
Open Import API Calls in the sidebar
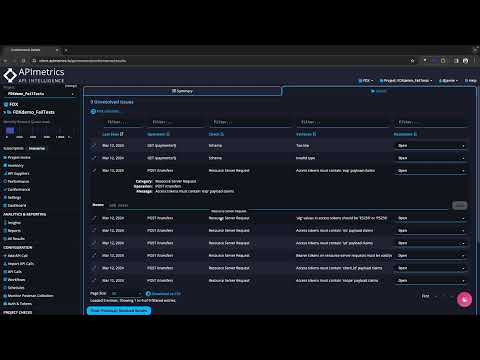(20, 264)
